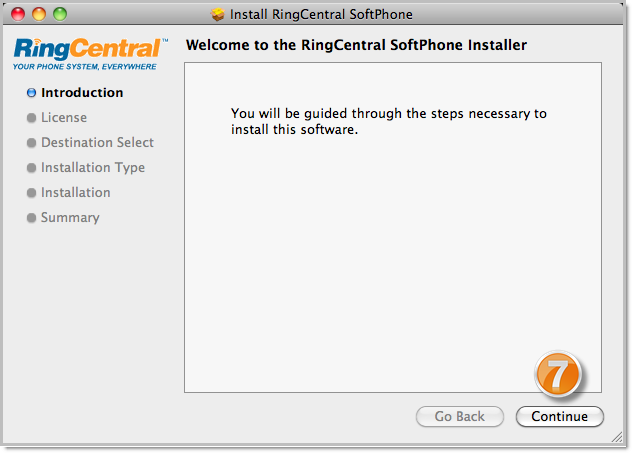
Task: Select the Destination Select step label
Action: click(97, 142)
